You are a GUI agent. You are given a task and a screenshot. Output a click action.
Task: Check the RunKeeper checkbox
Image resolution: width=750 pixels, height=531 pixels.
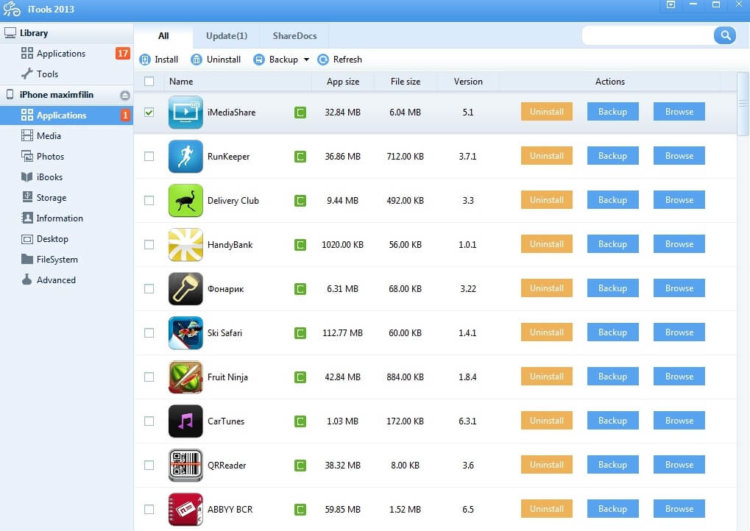coord(149,156)
